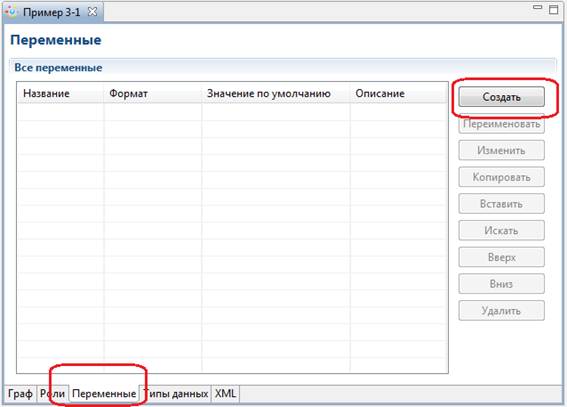Viewport: 567px width, 407px height.
Task: Click the Удалить button
Action: (502, 311)
